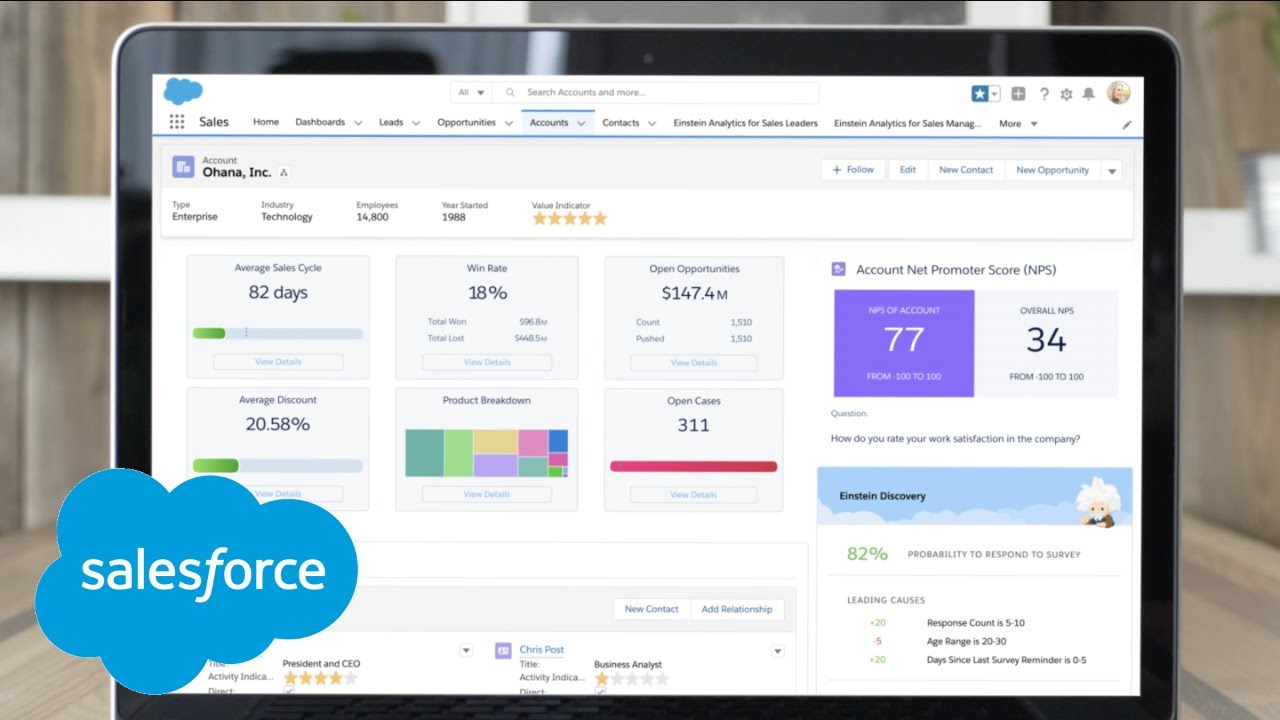Open the global actions plus icon
Screen dimensions: 1280x720
tap(1018, 93)
